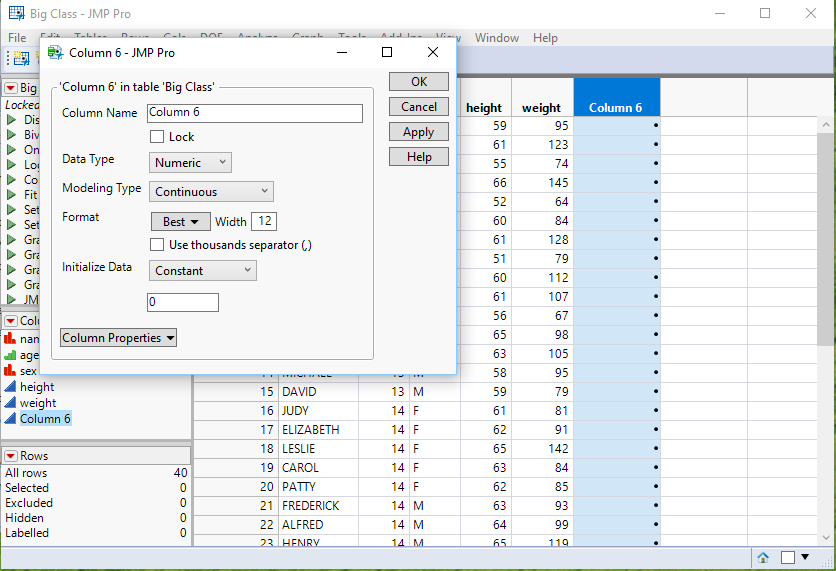Click 'Excluded' in the Rows panel
The image size is (836, 571).
tap(29, 503)
